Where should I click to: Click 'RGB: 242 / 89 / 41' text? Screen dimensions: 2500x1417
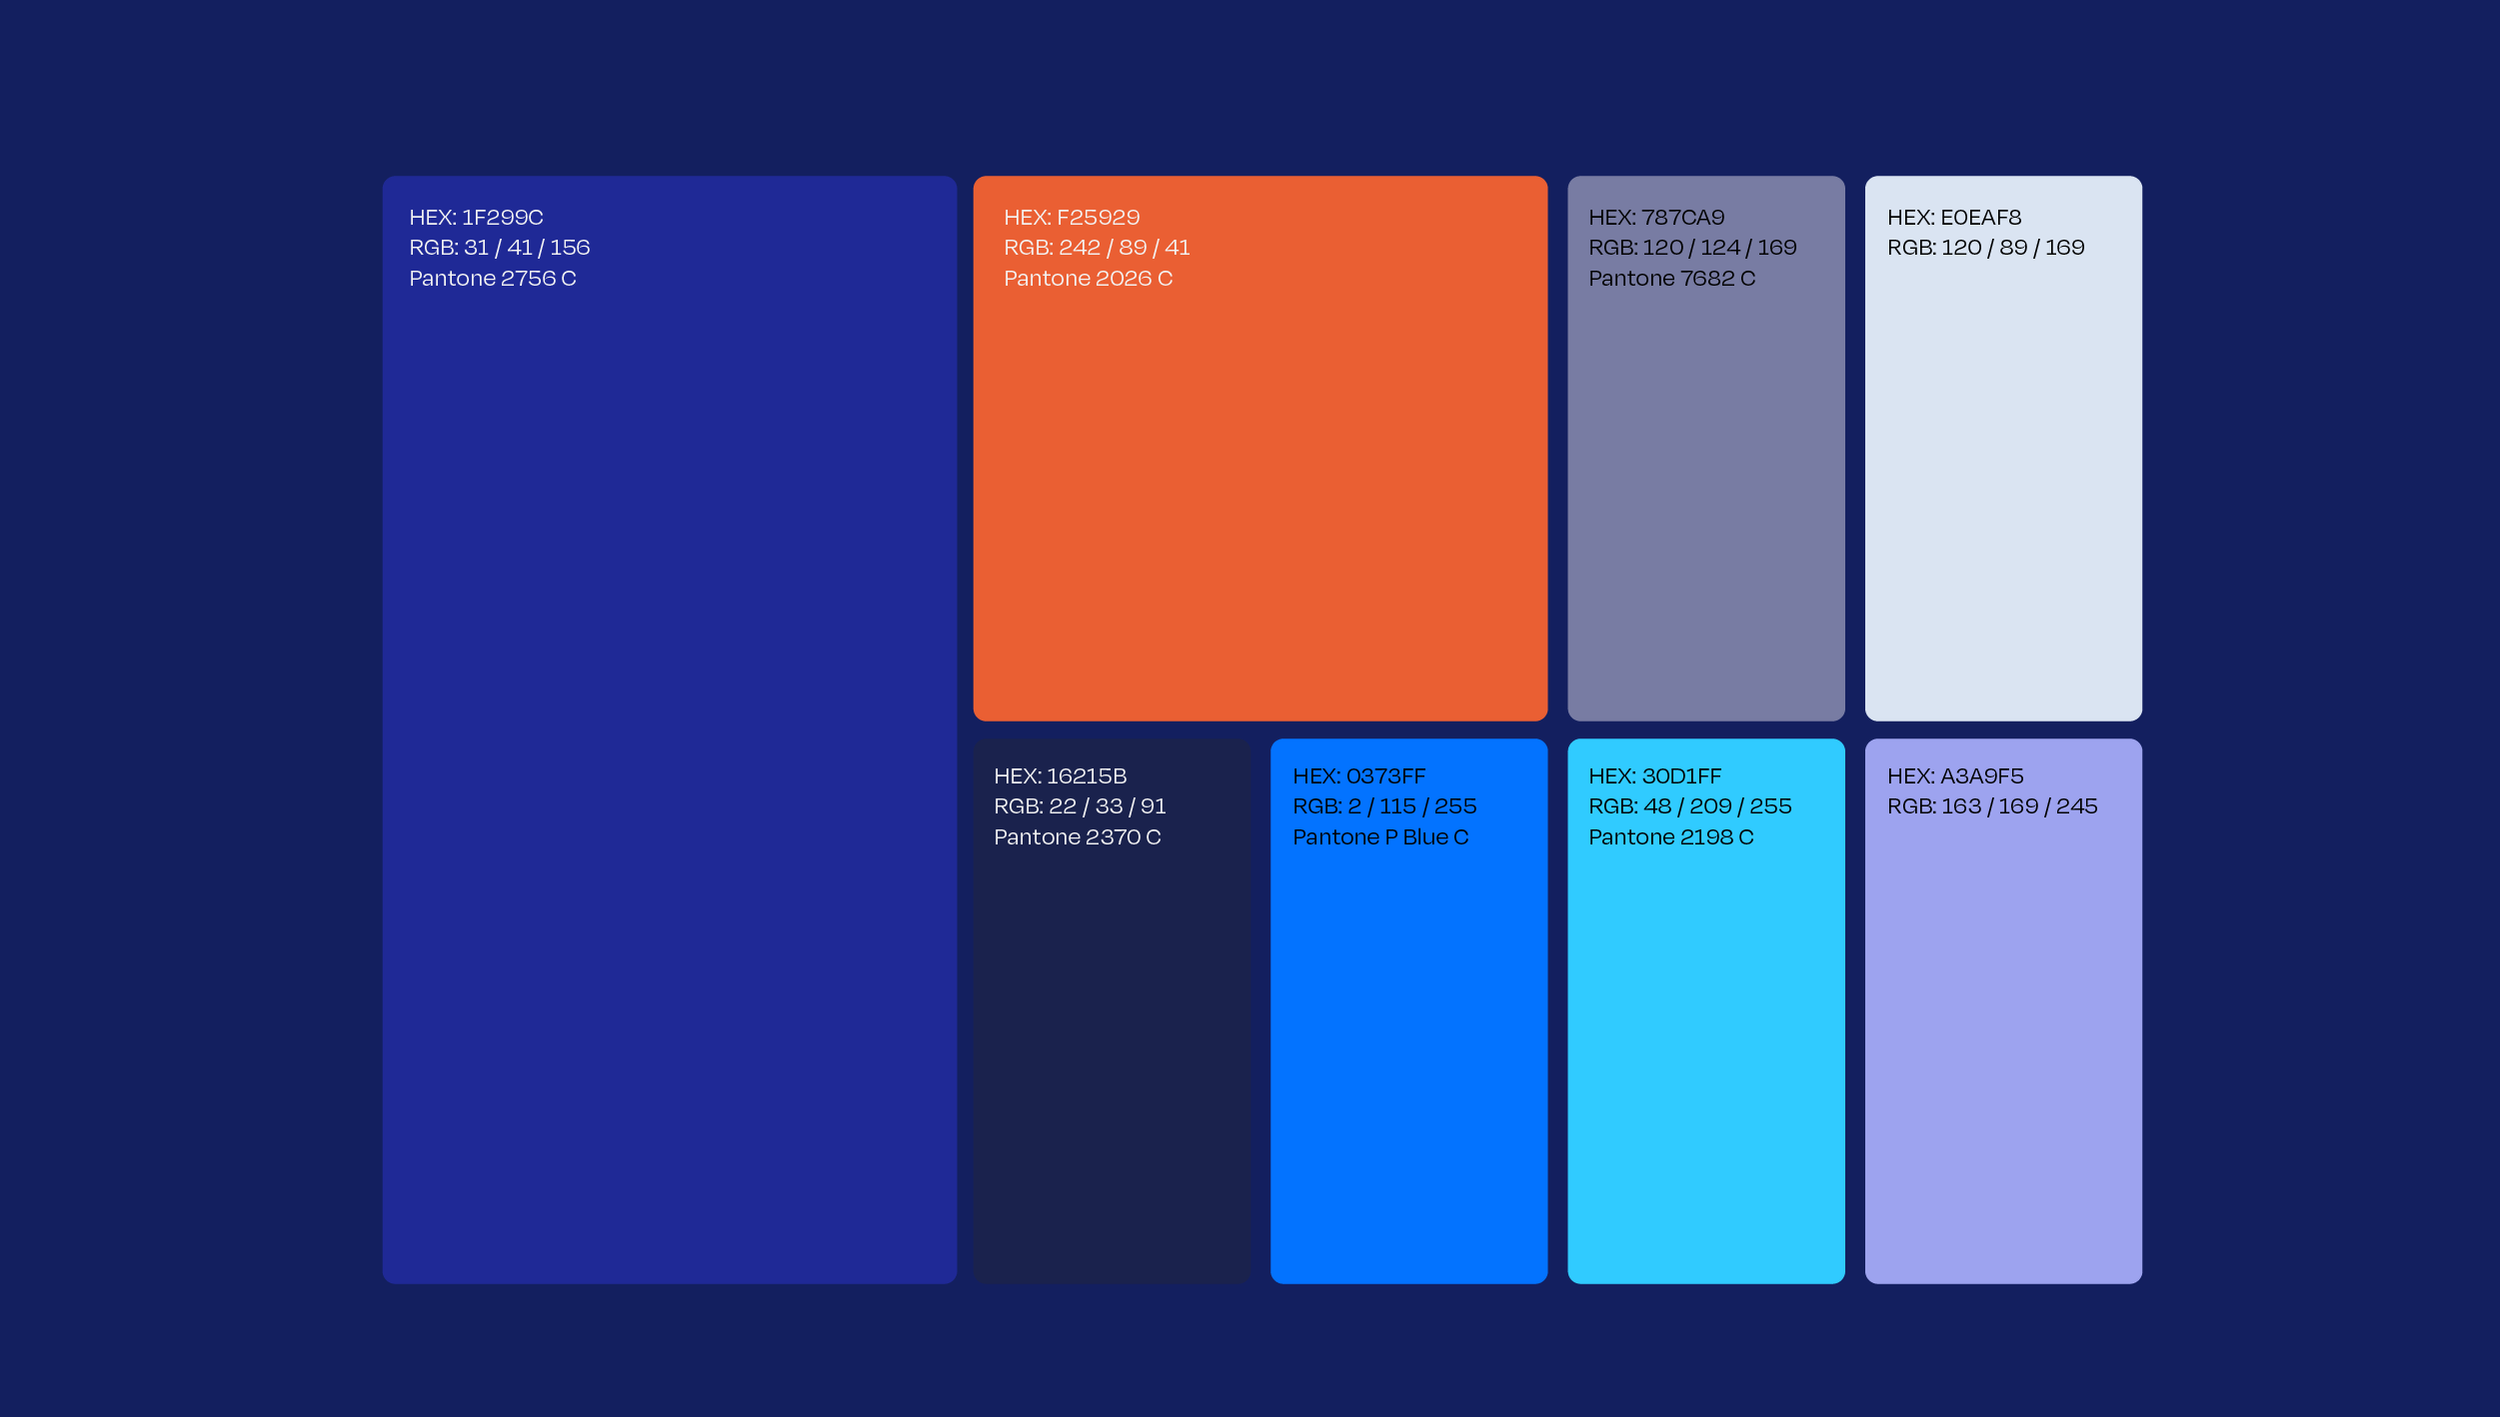(x=1096, y=247)
